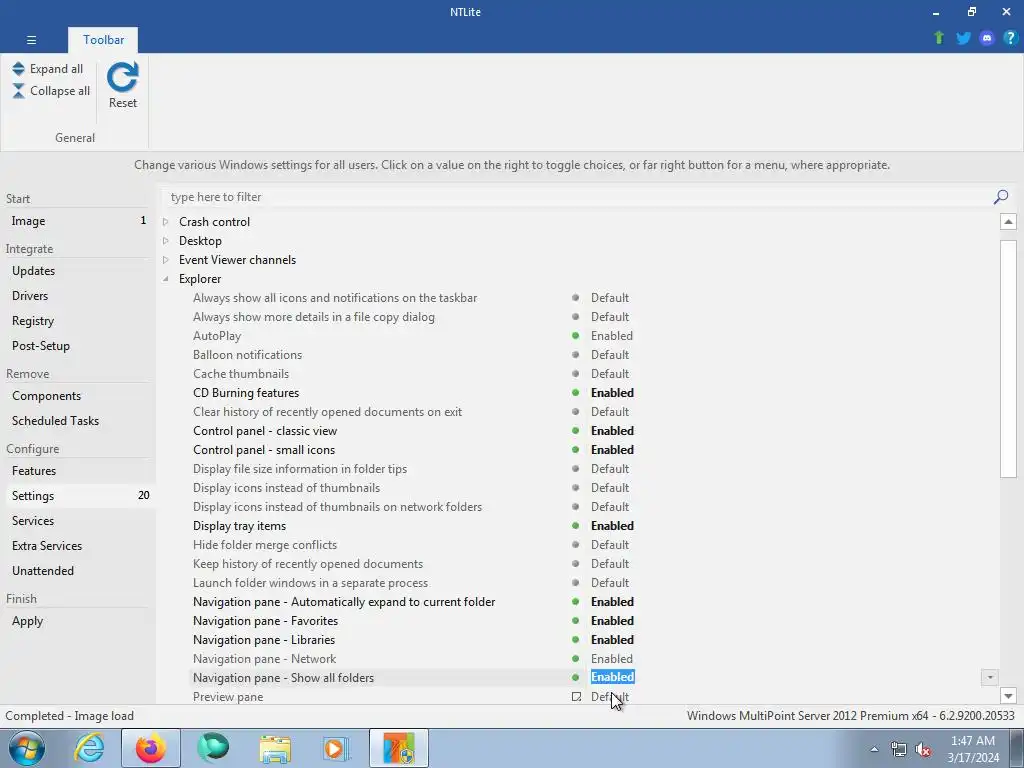Click the vertical scrollbar thumb

coord(1008,359)
